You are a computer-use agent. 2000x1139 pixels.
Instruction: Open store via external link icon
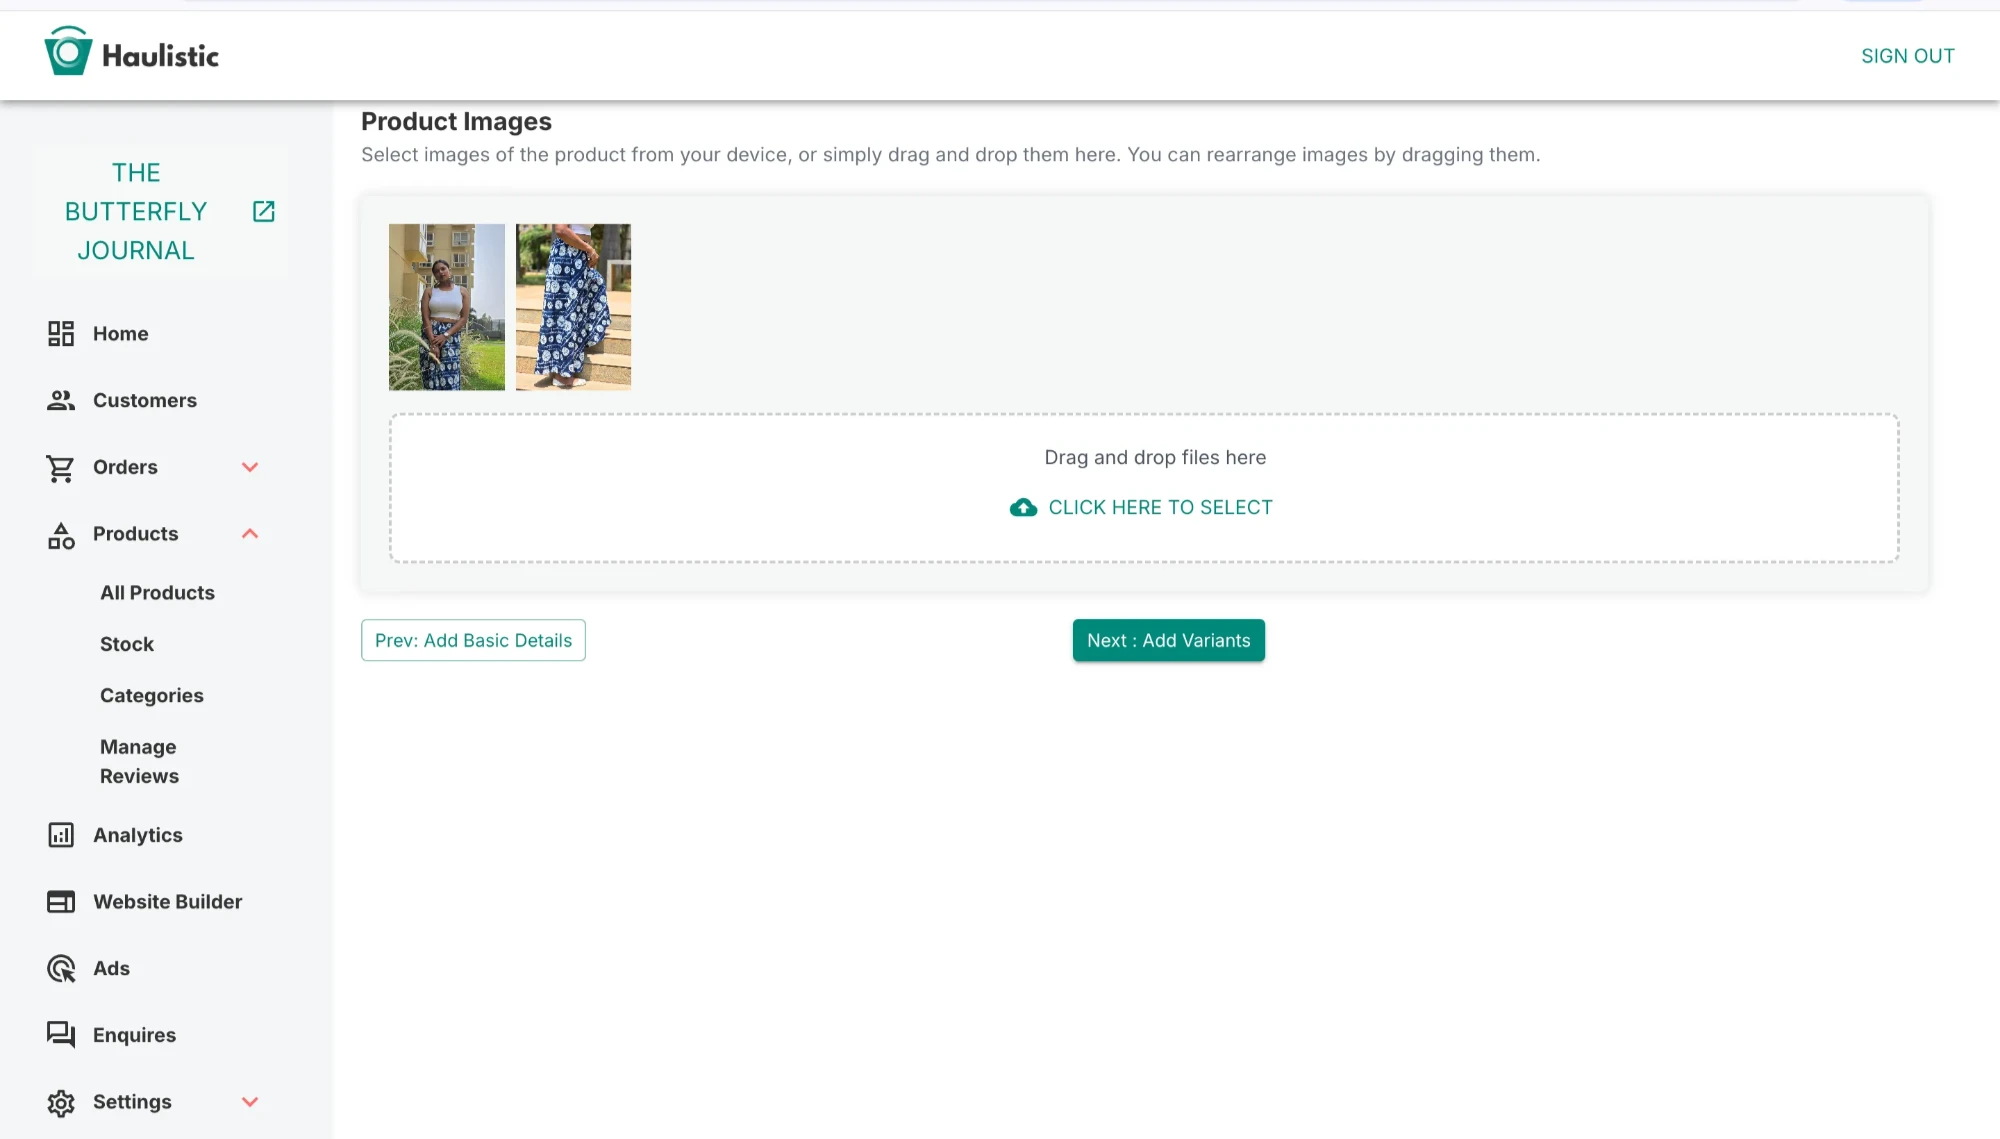(263, 211)
